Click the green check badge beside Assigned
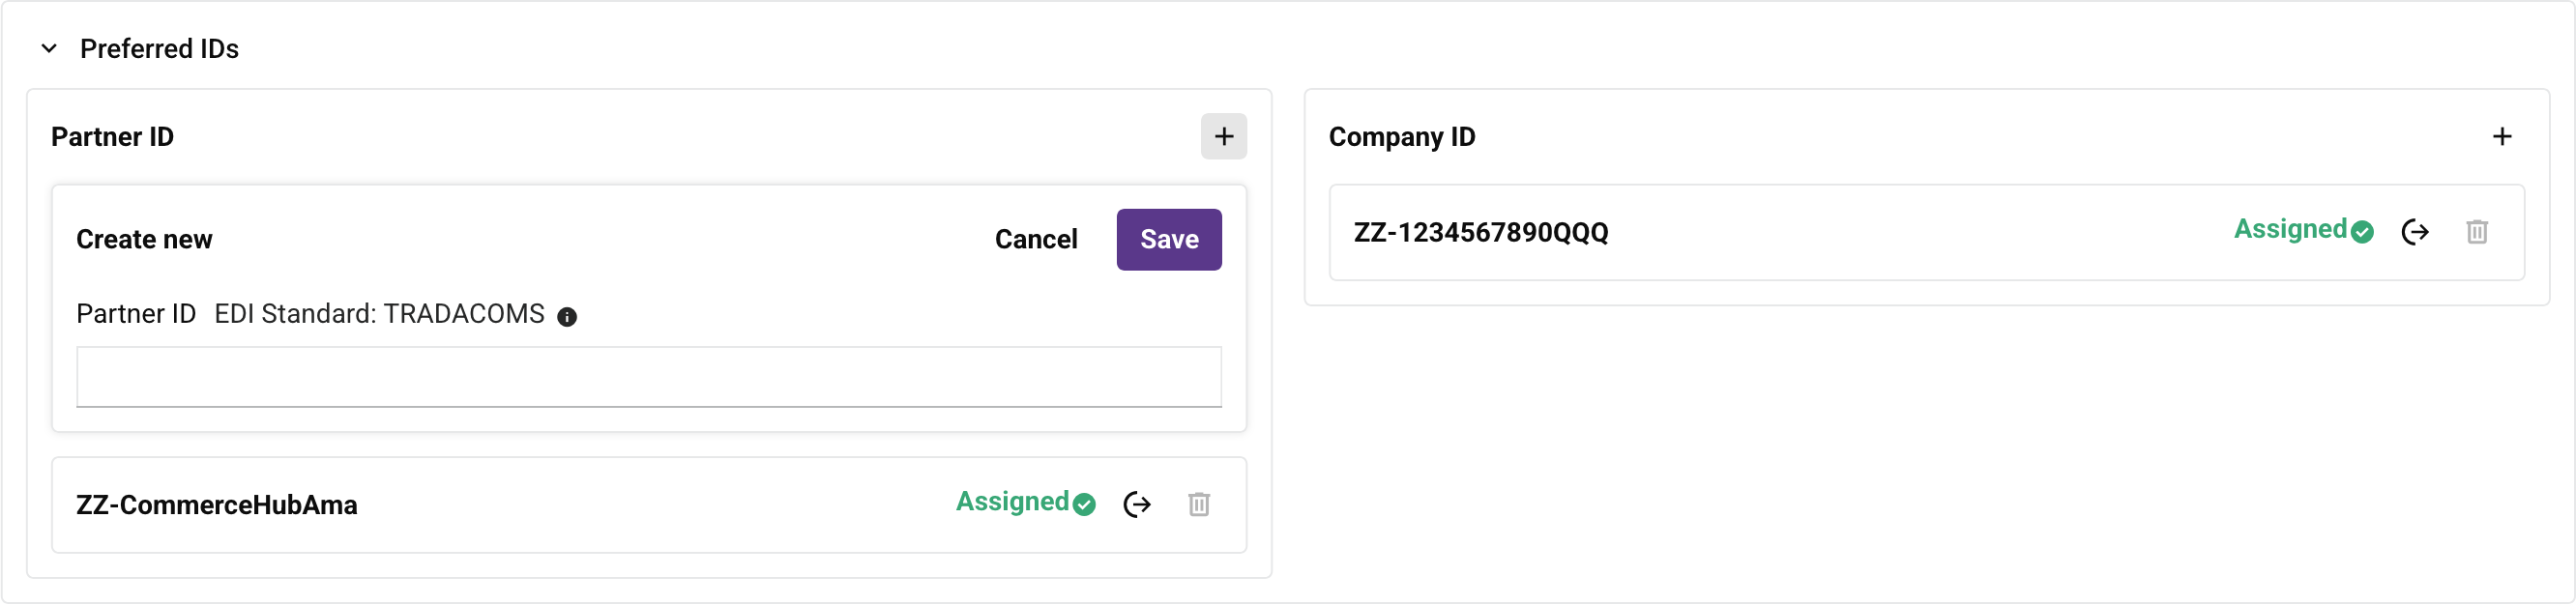The image size is (2576, 605). coord(1084,505)
